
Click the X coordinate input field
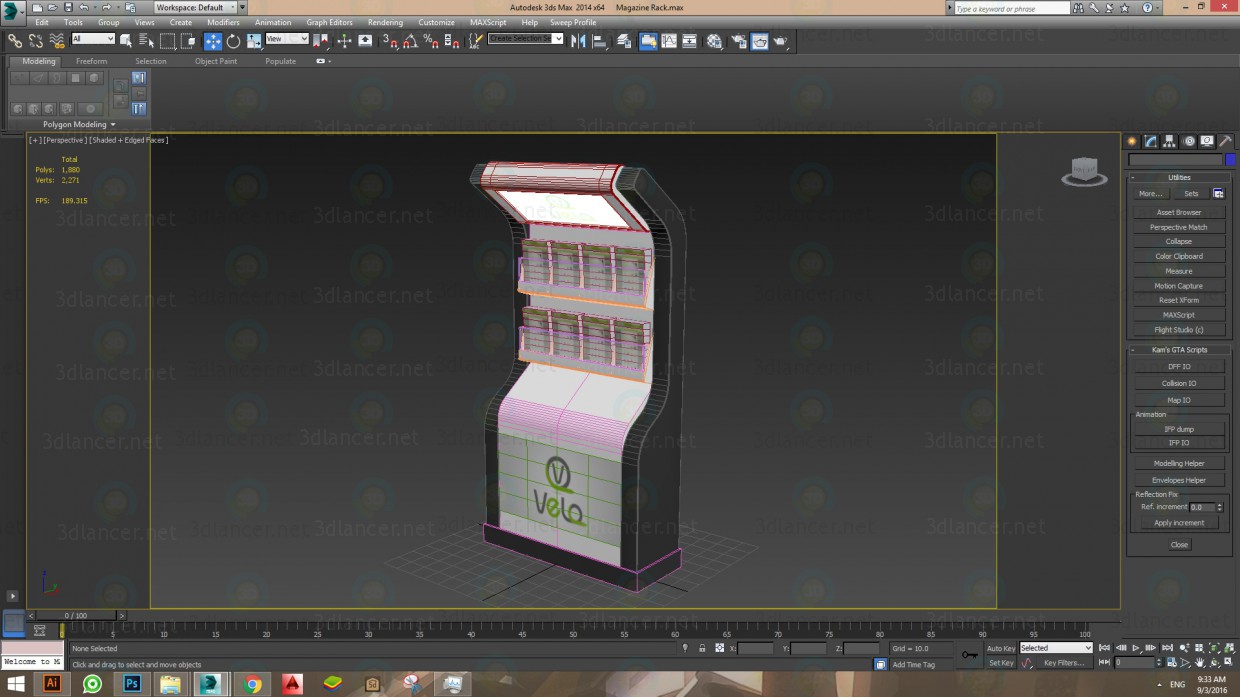756,648
